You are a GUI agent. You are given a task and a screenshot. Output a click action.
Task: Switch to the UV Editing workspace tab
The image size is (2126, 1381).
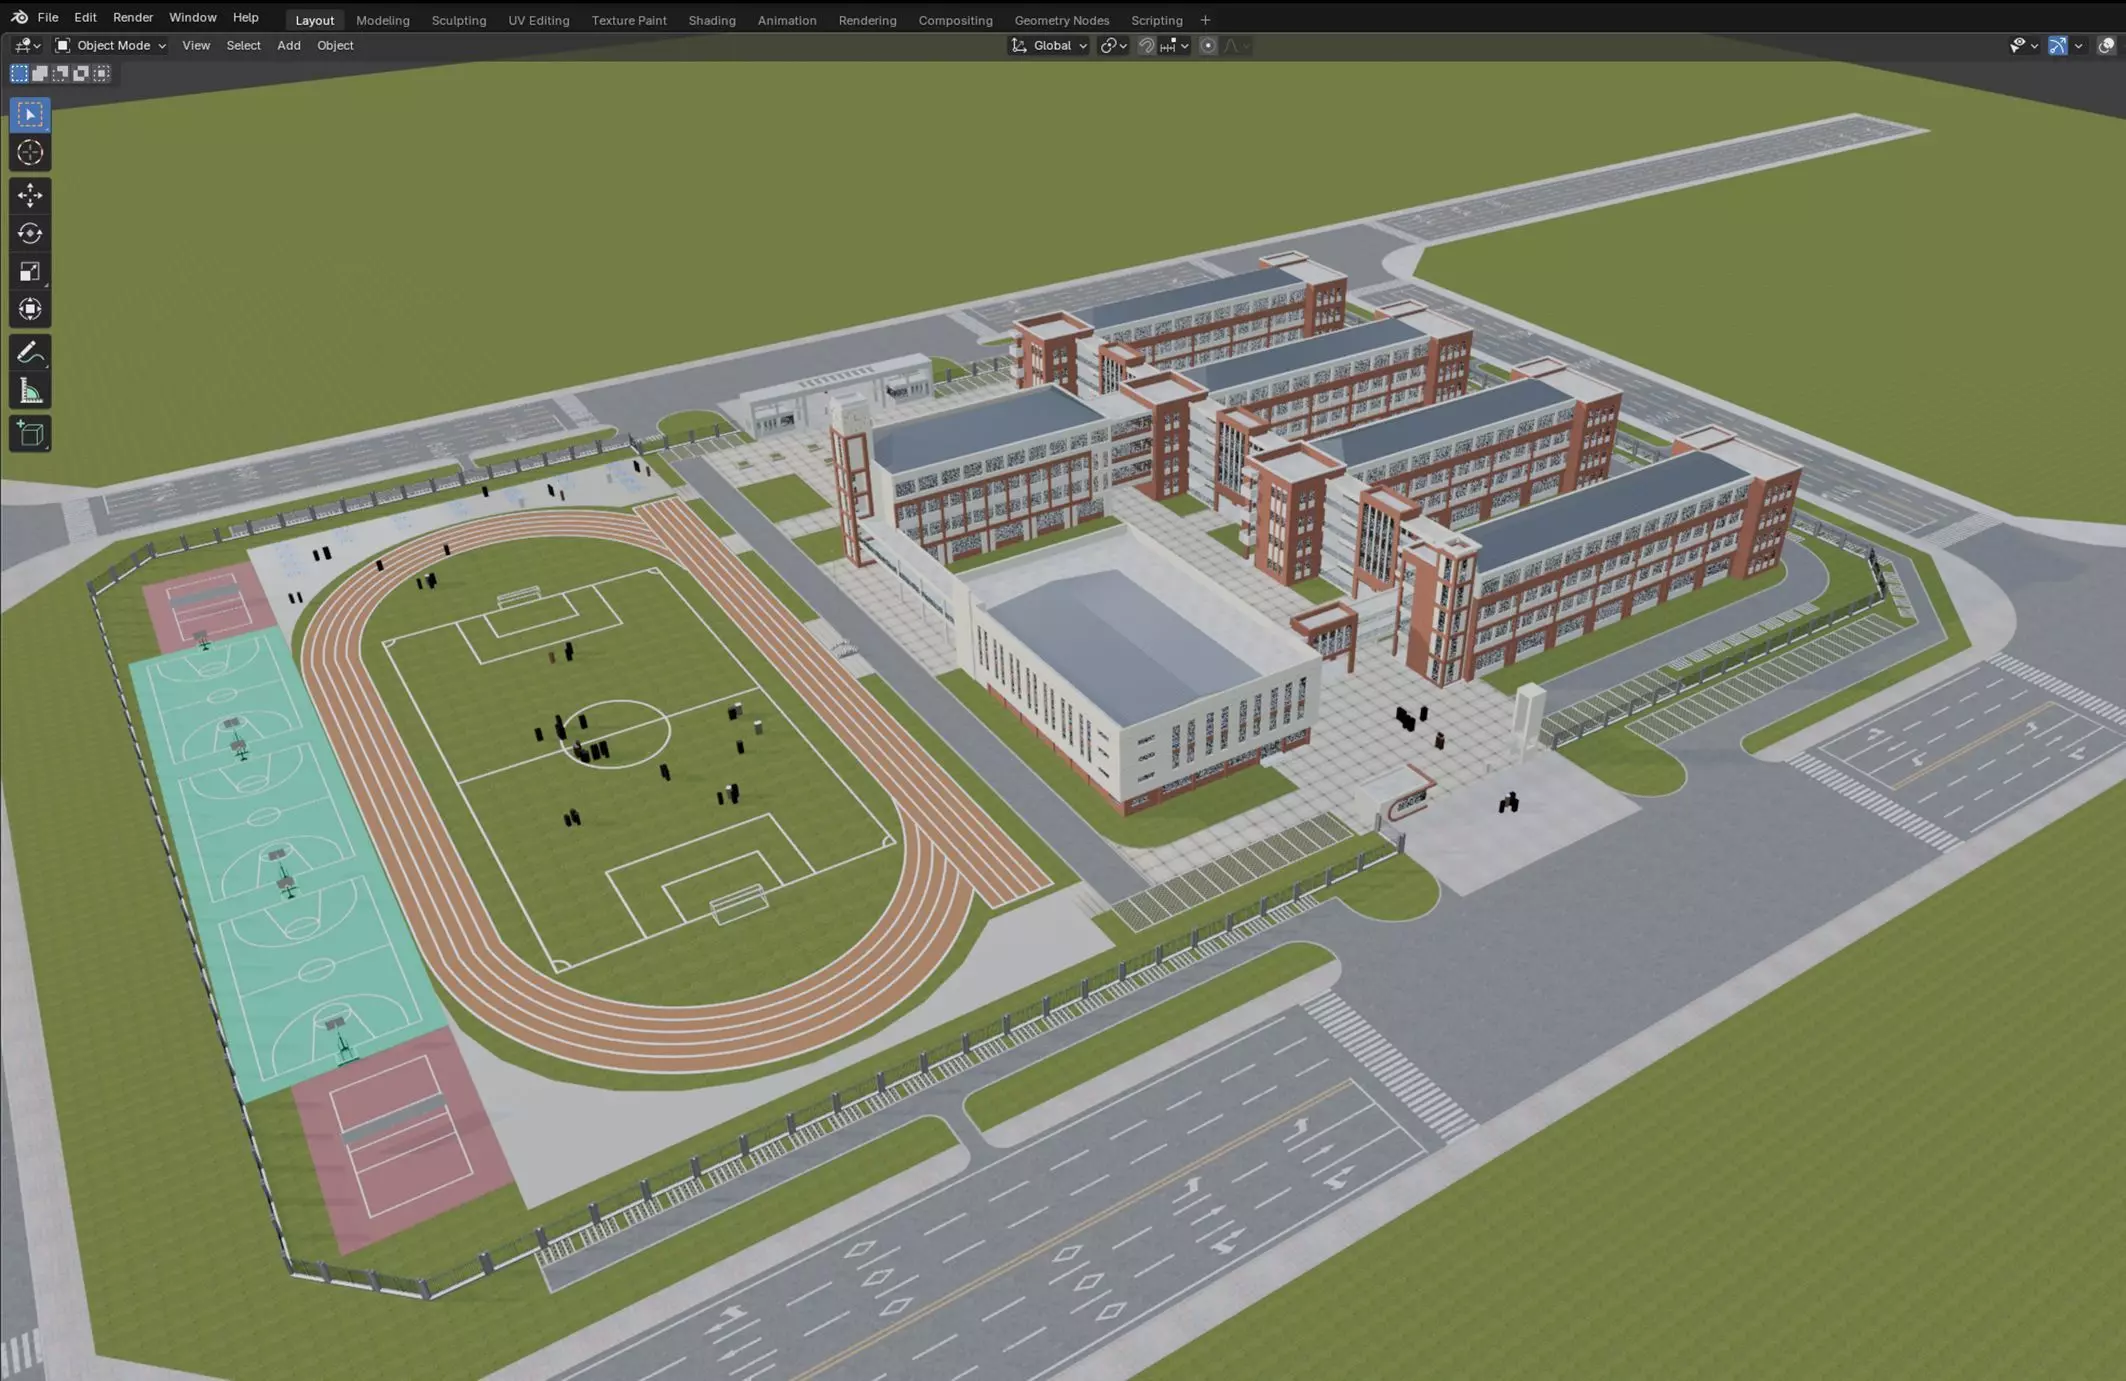539,20
